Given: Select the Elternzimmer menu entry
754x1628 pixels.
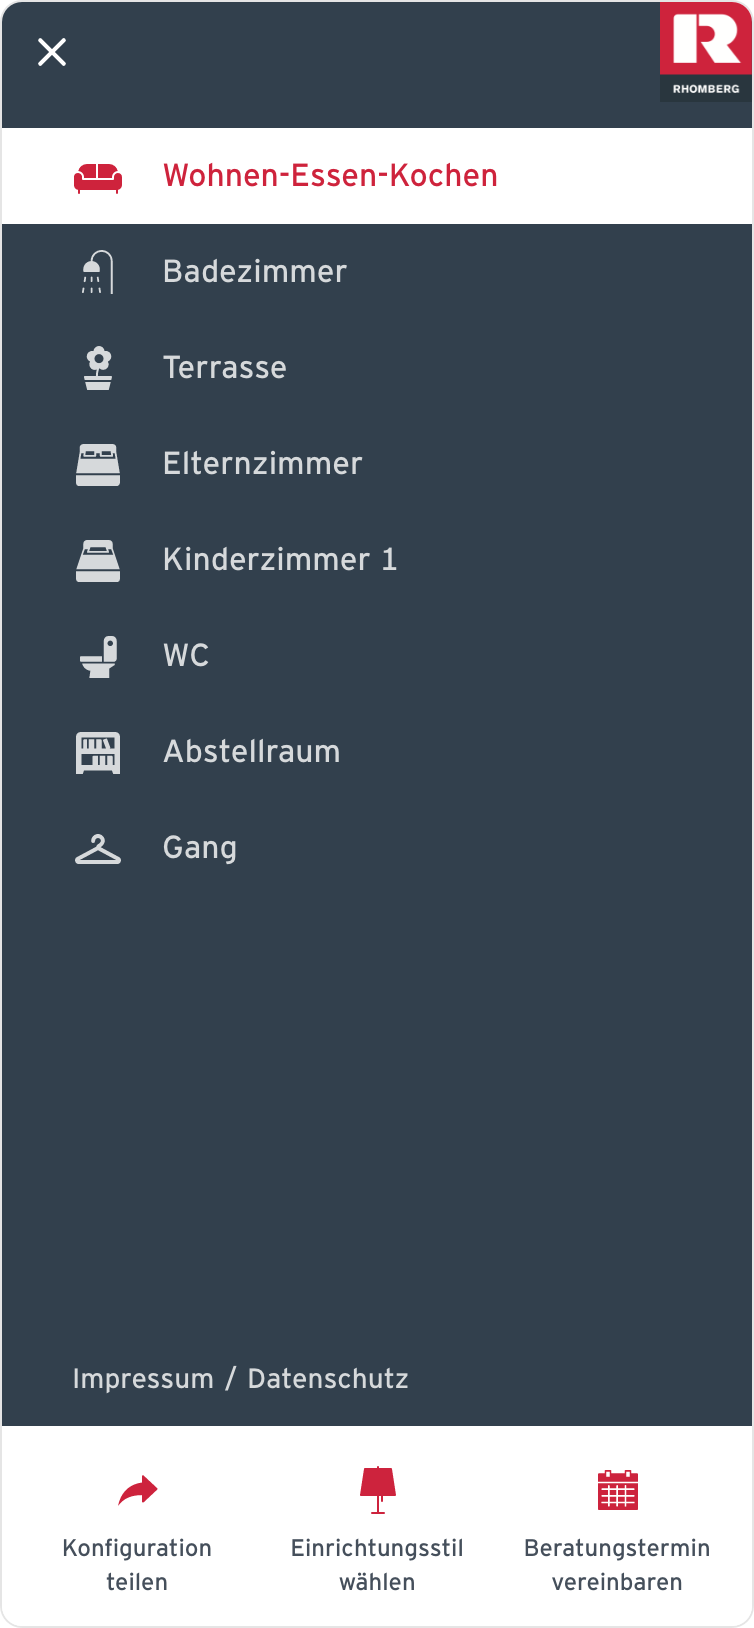Looking at the screenshot, I should pos(262,463).
